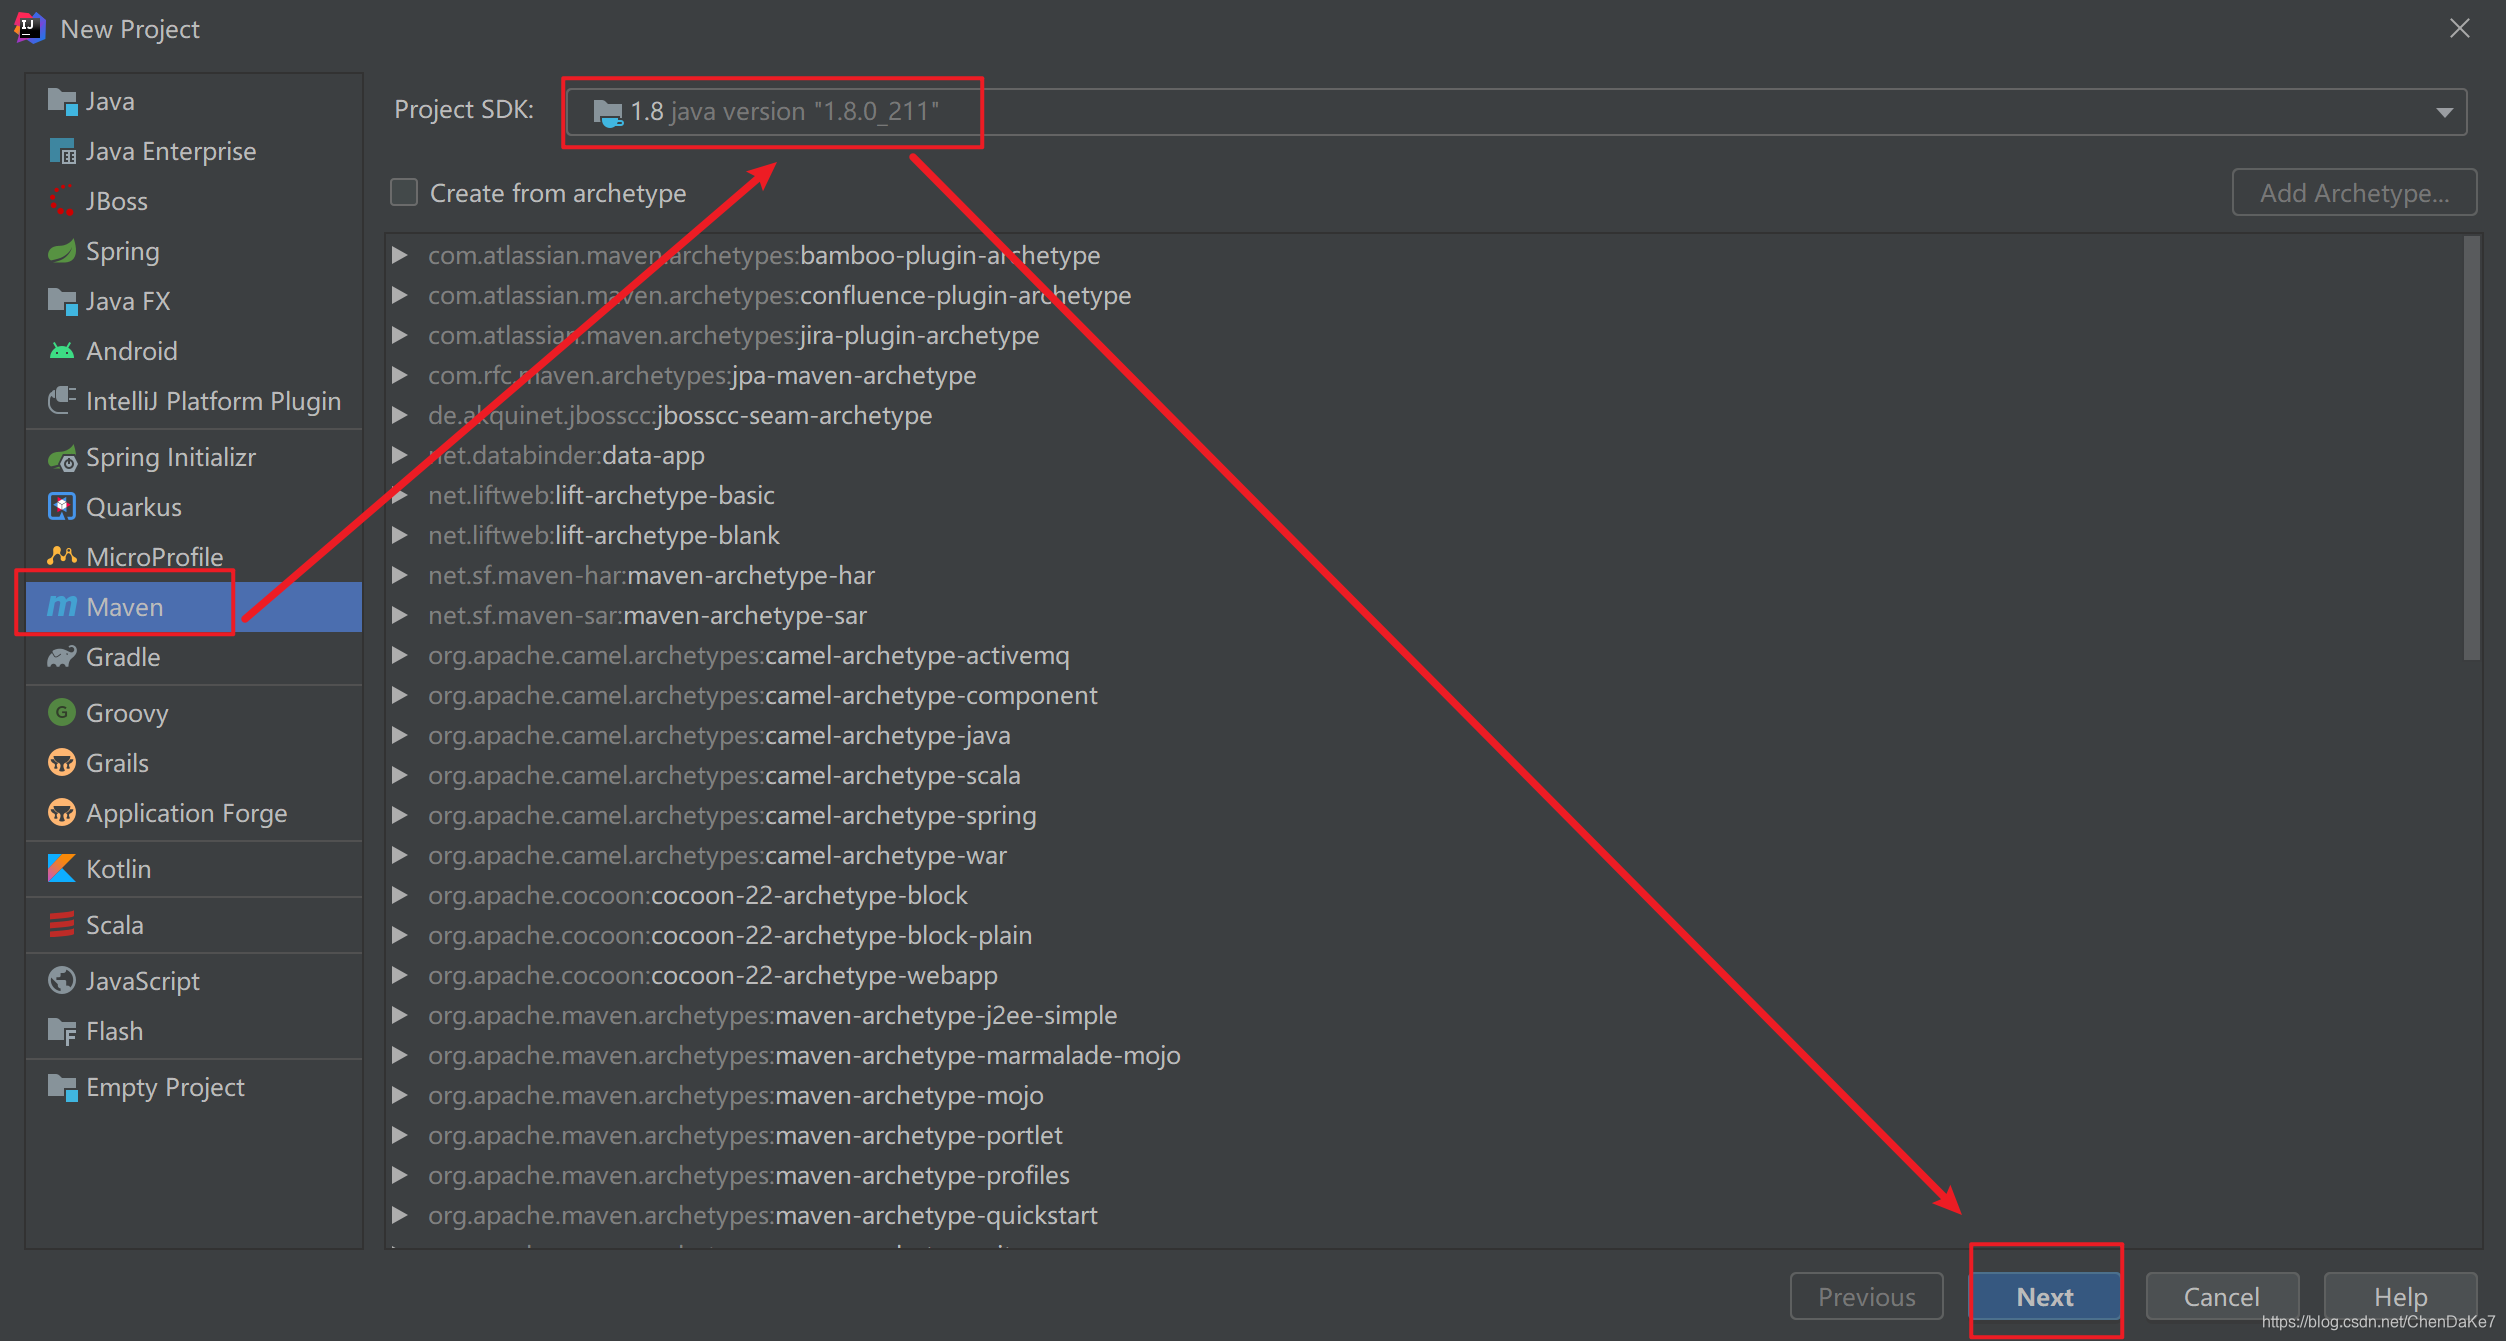Viewport: 2506px width, 1341px height.
Task: Expand jira-plugin-archetype disclosure arrow
Action: click(x=400, y=335)
